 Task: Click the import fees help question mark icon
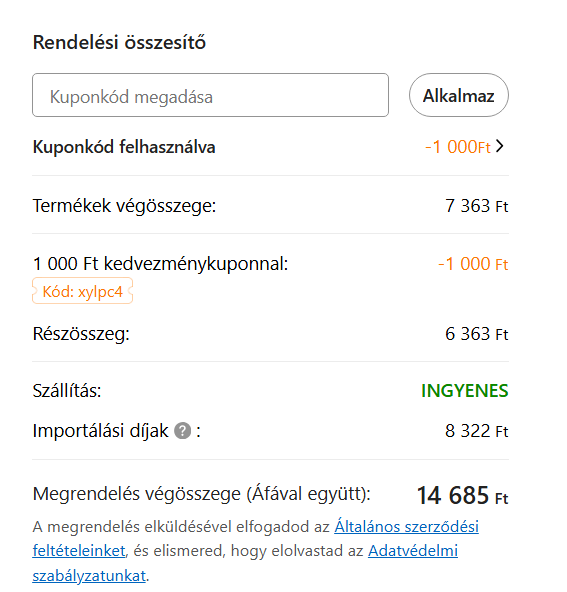pyautogui.click(x=182, y=431)
